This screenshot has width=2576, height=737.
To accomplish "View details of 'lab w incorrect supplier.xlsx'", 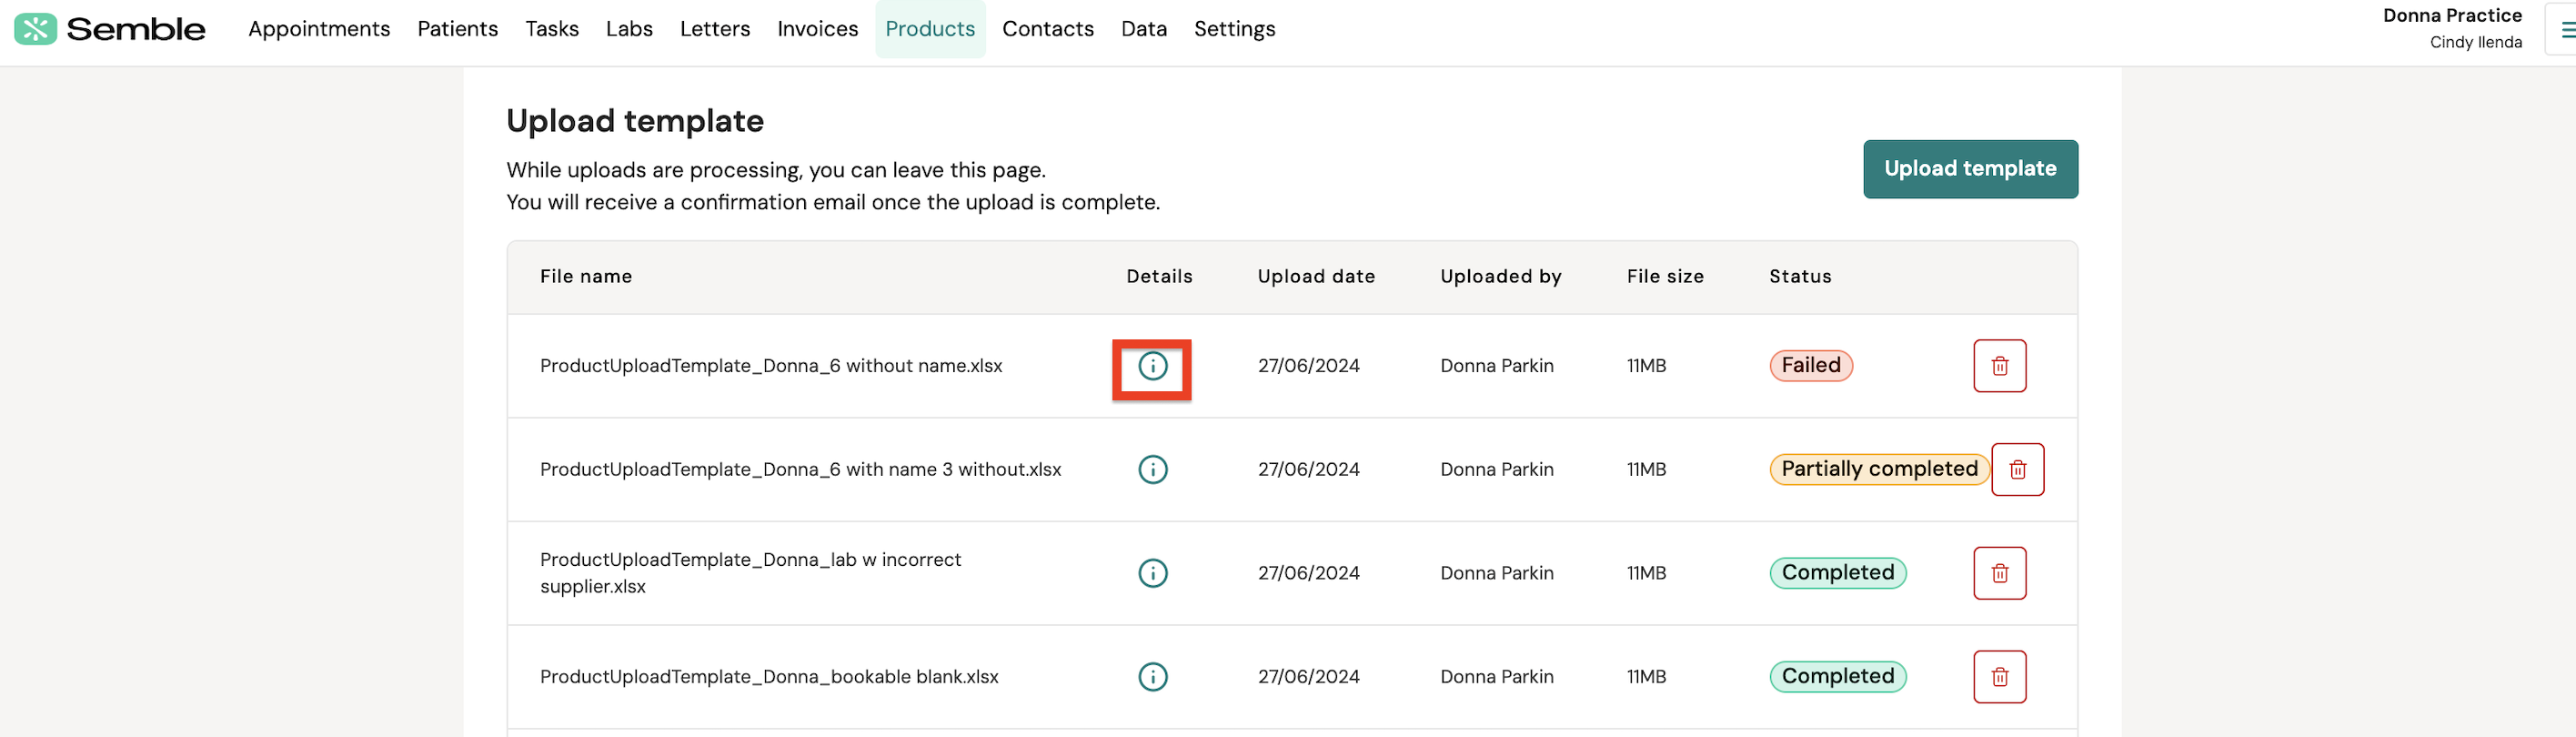I will tap(1152, 574).
